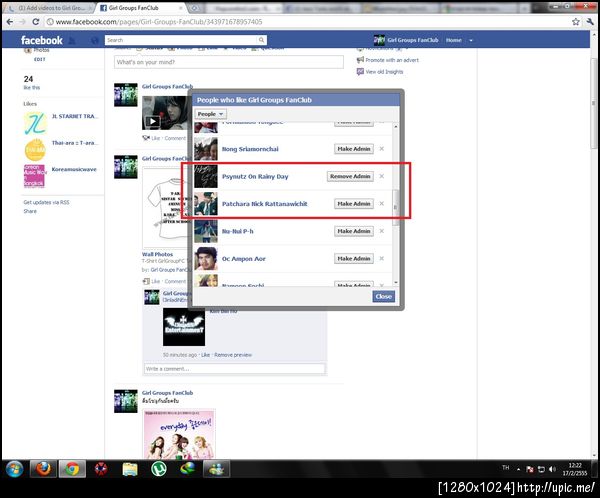Make Oc Ampon Aor an admin

[354, 259]
